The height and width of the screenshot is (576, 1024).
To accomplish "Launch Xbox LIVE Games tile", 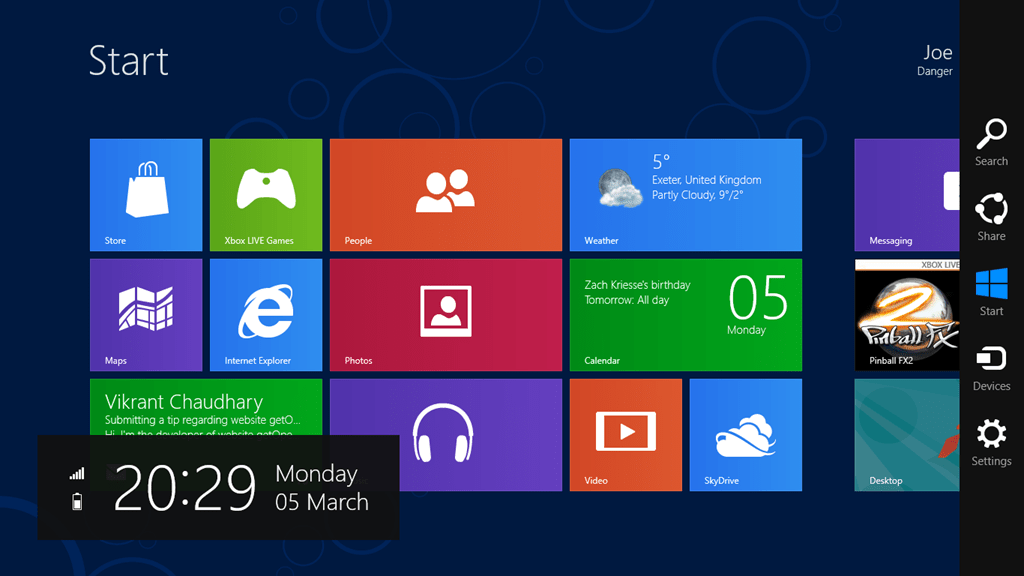I will click(x=266, y=195).
